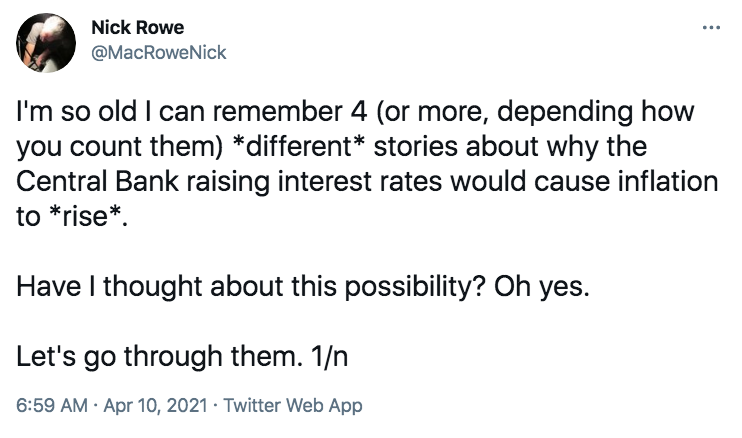Click the word *rise* in the tweet
The width and height of the screenshot is (742, 438).
pos(86,216)
